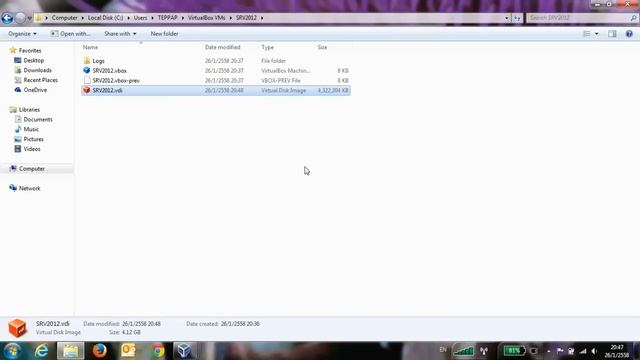640x360 pixels.
Task: Toggle the preview pane
Action: pos(612,34)
